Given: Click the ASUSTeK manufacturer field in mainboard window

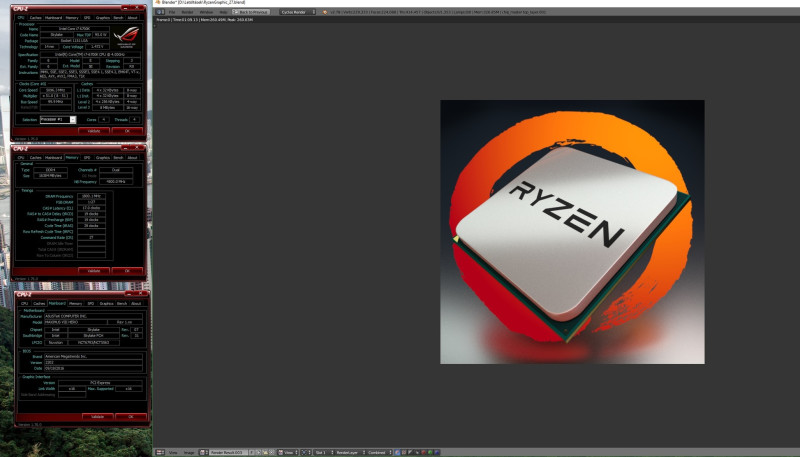Looking at the screenshot, I should (x=93, y=316).
